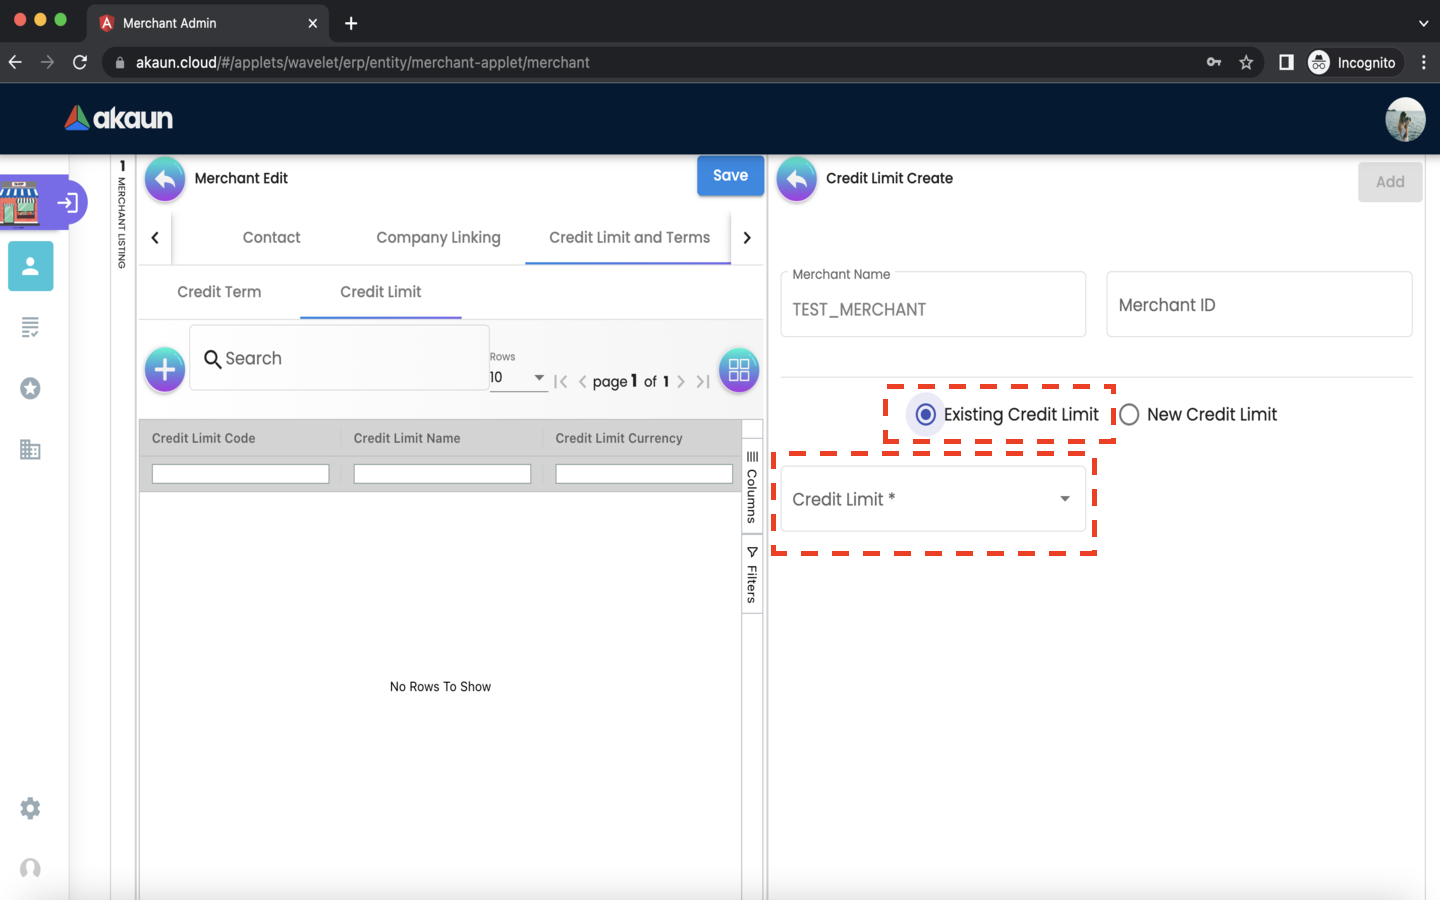
Task: Click the Save button
Action: tap(730, 176)
